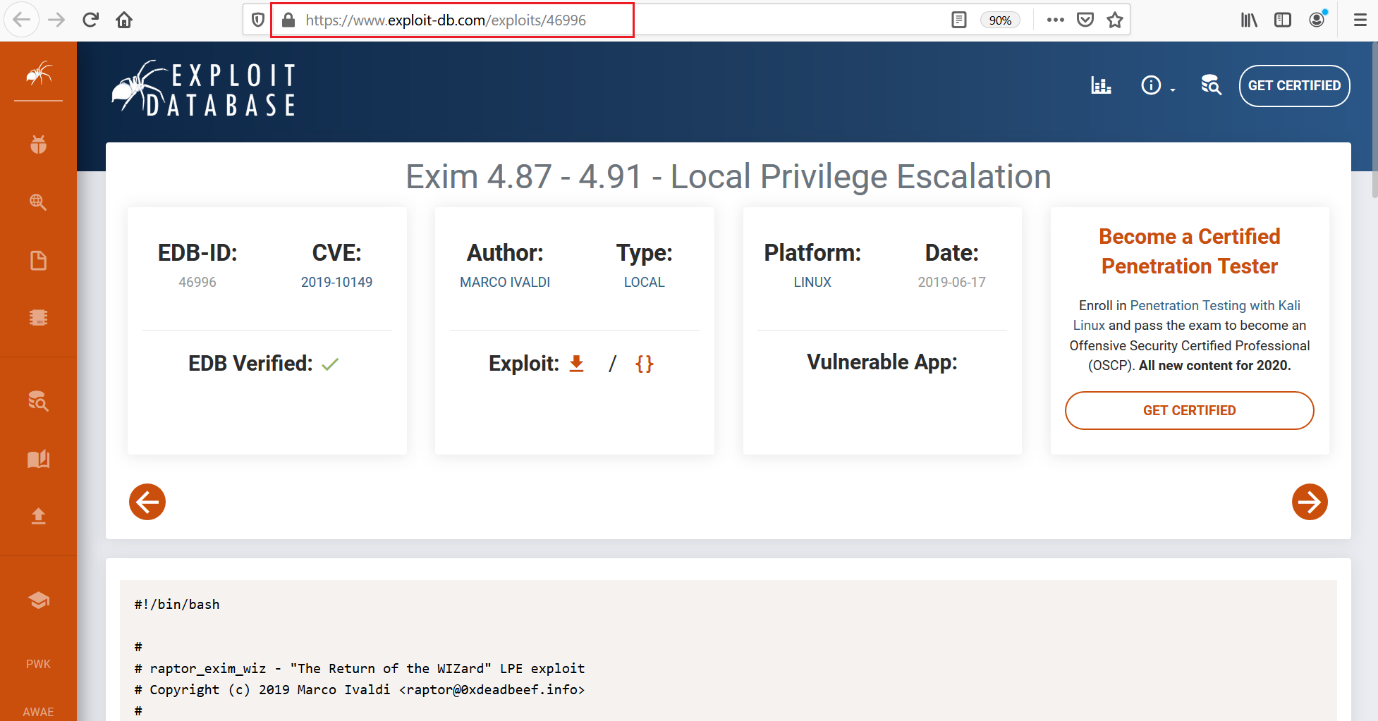Open the Firefox hamburger application menu
Screen dimensions: 1378x721
click(1360, 20)
